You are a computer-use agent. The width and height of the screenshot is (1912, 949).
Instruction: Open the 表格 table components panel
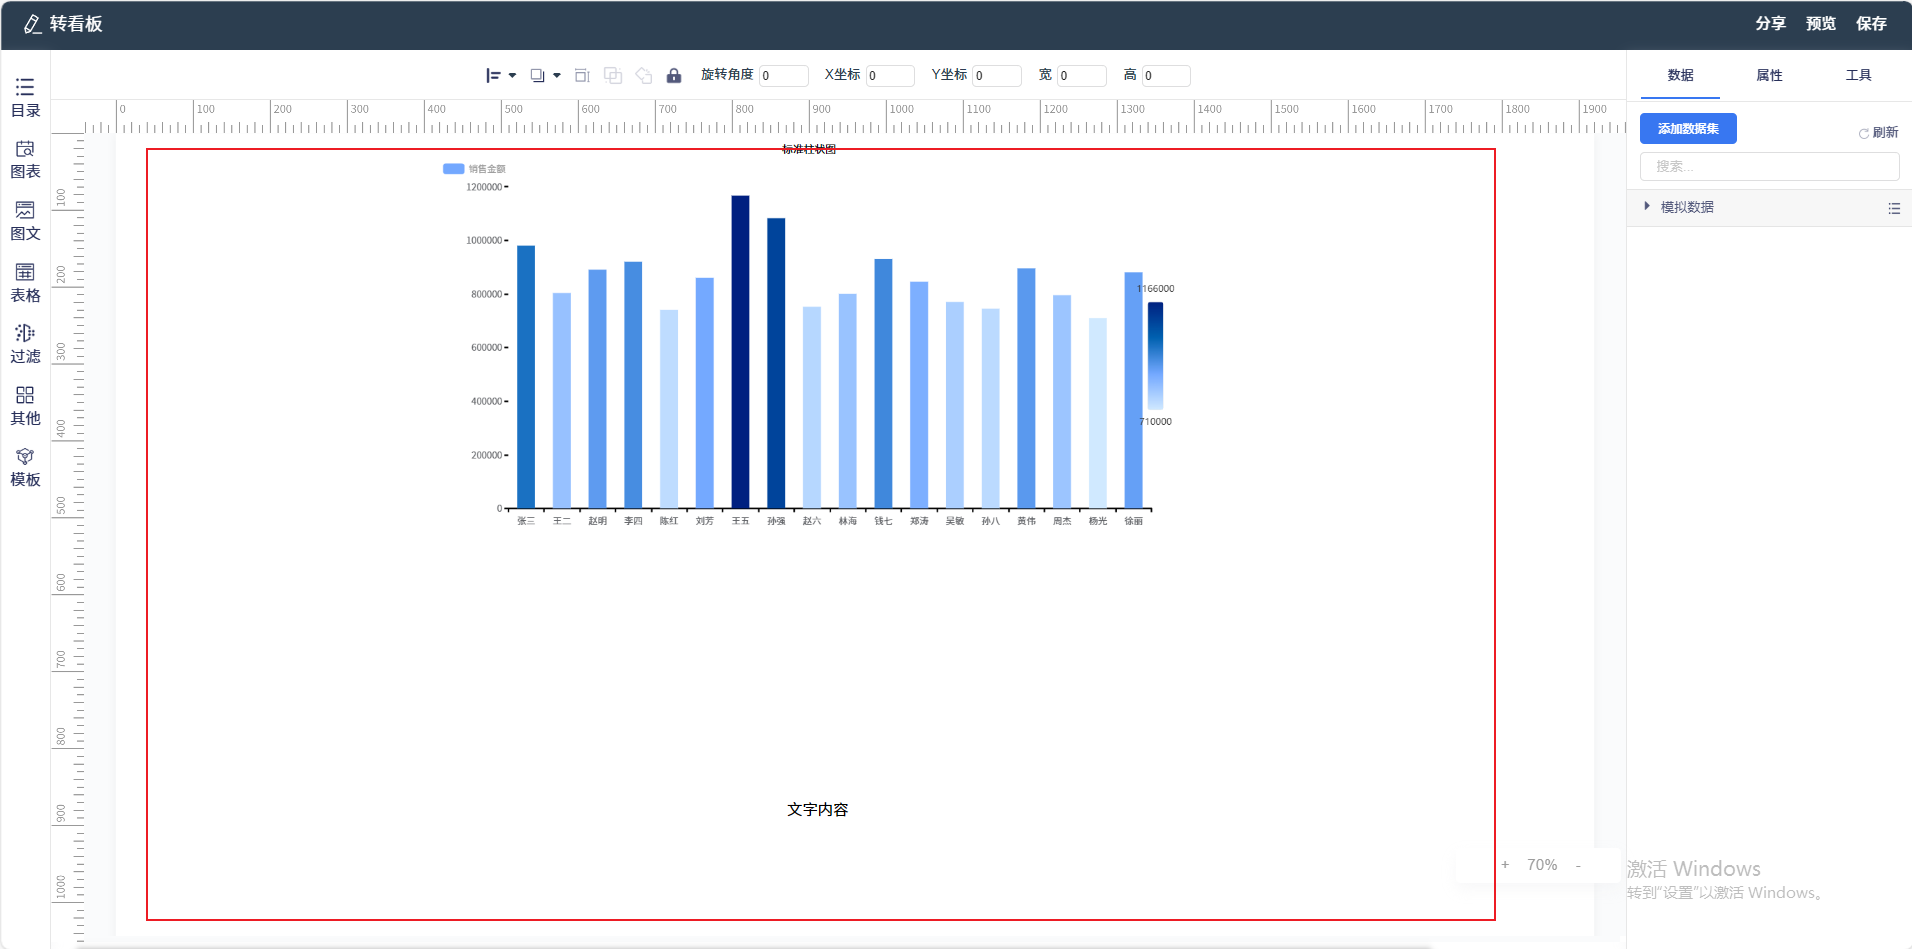pos(25,283)
